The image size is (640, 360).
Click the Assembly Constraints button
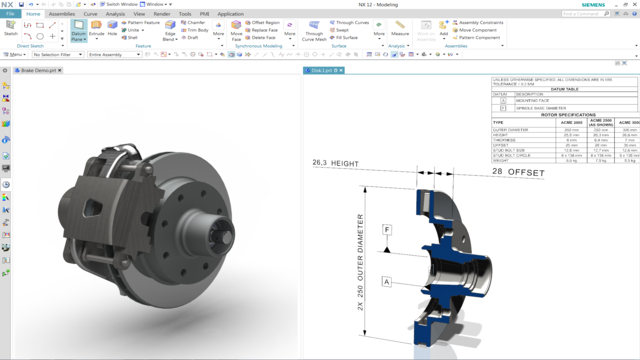tap(478, 22)
